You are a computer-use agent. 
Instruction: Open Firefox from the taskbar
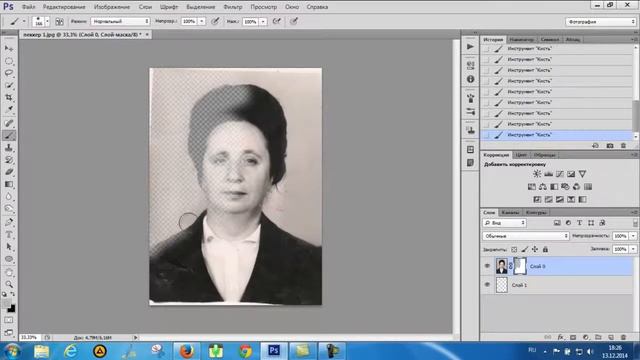click(187, 351)
